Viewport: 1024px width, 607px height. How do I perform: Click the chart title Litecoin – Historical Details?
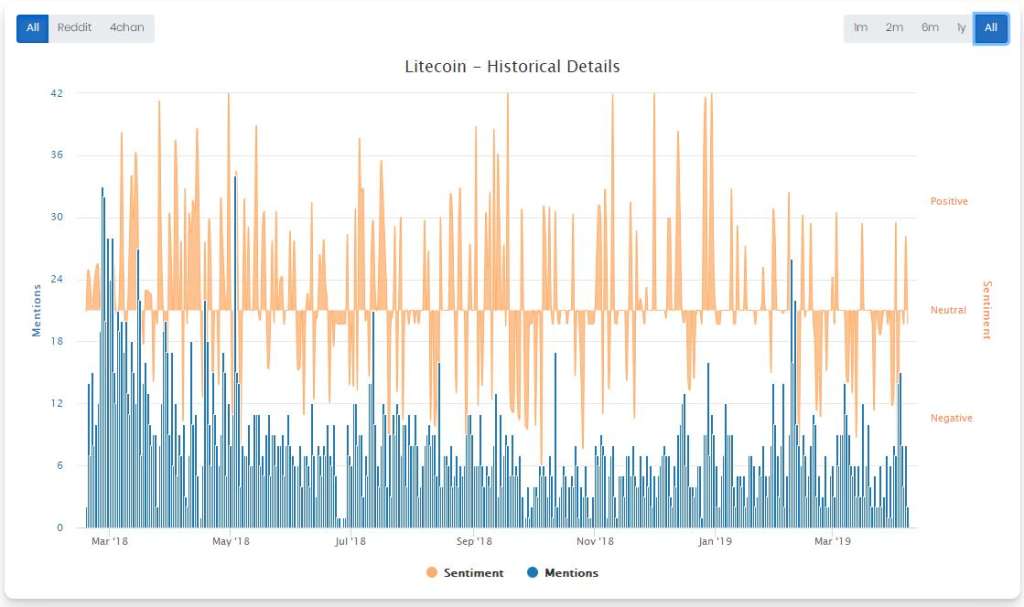tap(512, 67)
